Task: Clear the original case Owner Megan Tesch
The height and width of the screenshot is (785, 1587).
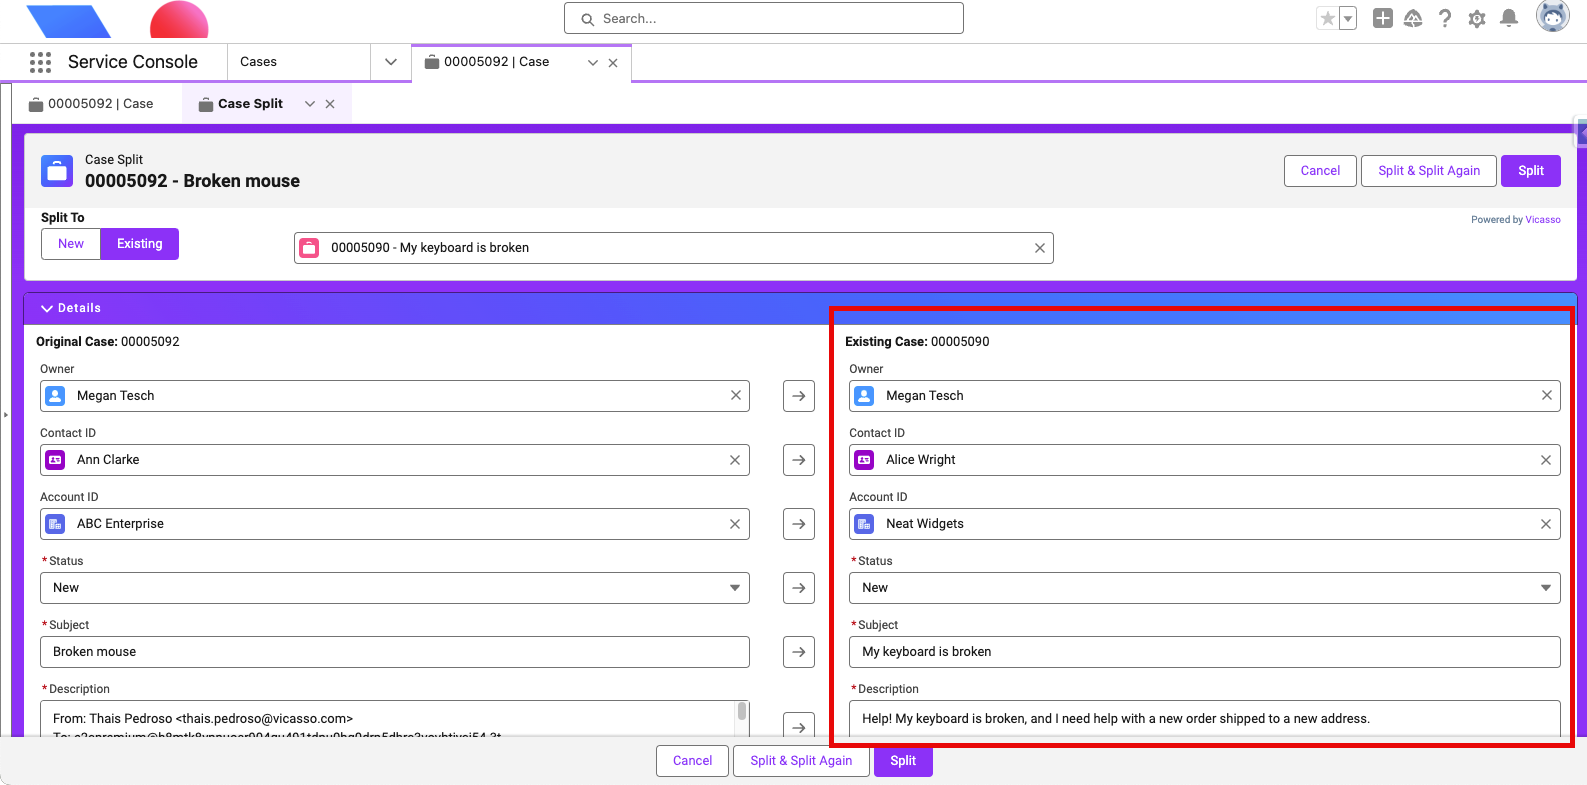Action: [736, 396]
